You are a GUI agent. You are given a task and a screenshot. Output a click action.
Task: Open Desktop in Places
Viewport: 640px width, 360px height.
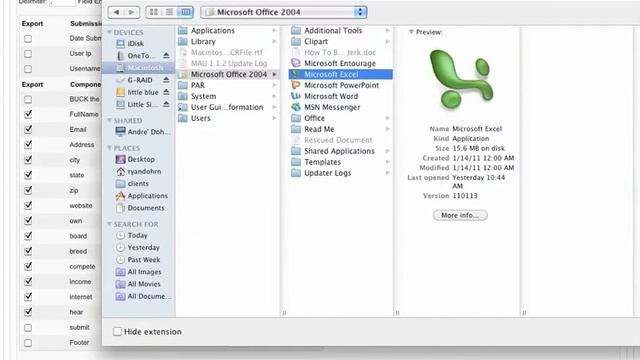[141, 159]
